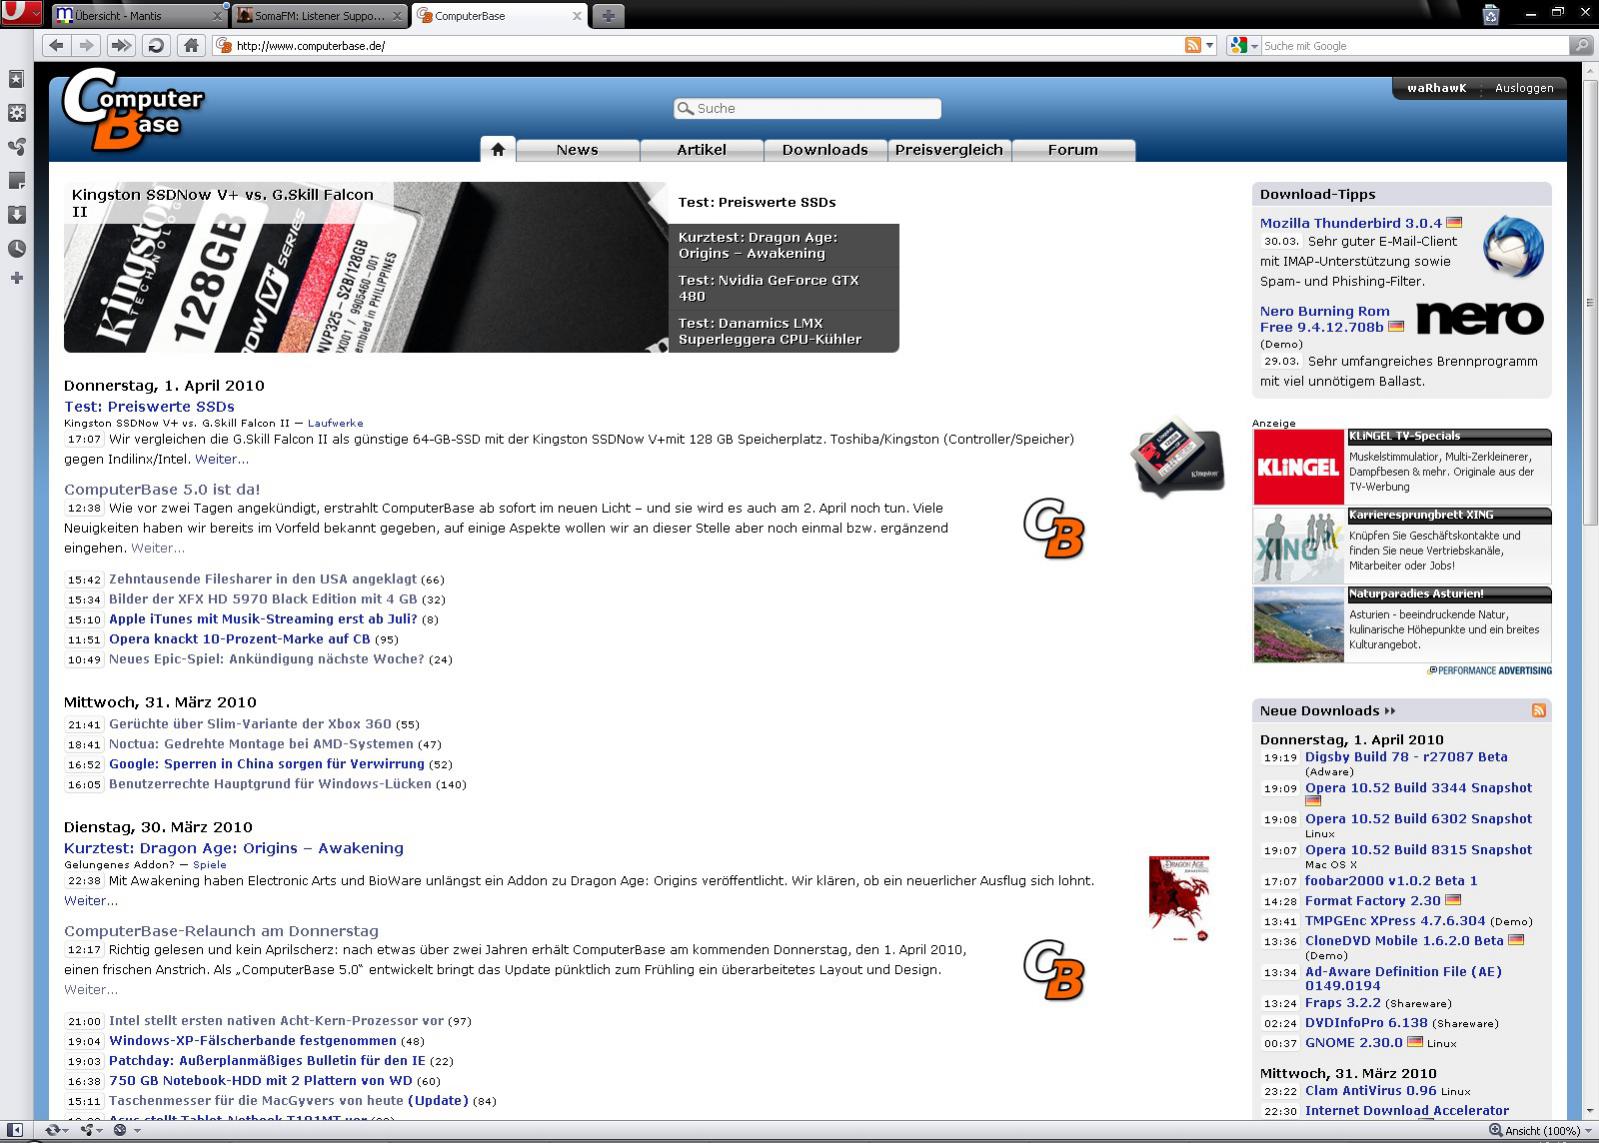This screenshot has width=1599, height=1143.
Task: Click the Kingston SSD thumbnail beside the article
Action: 1178,455
